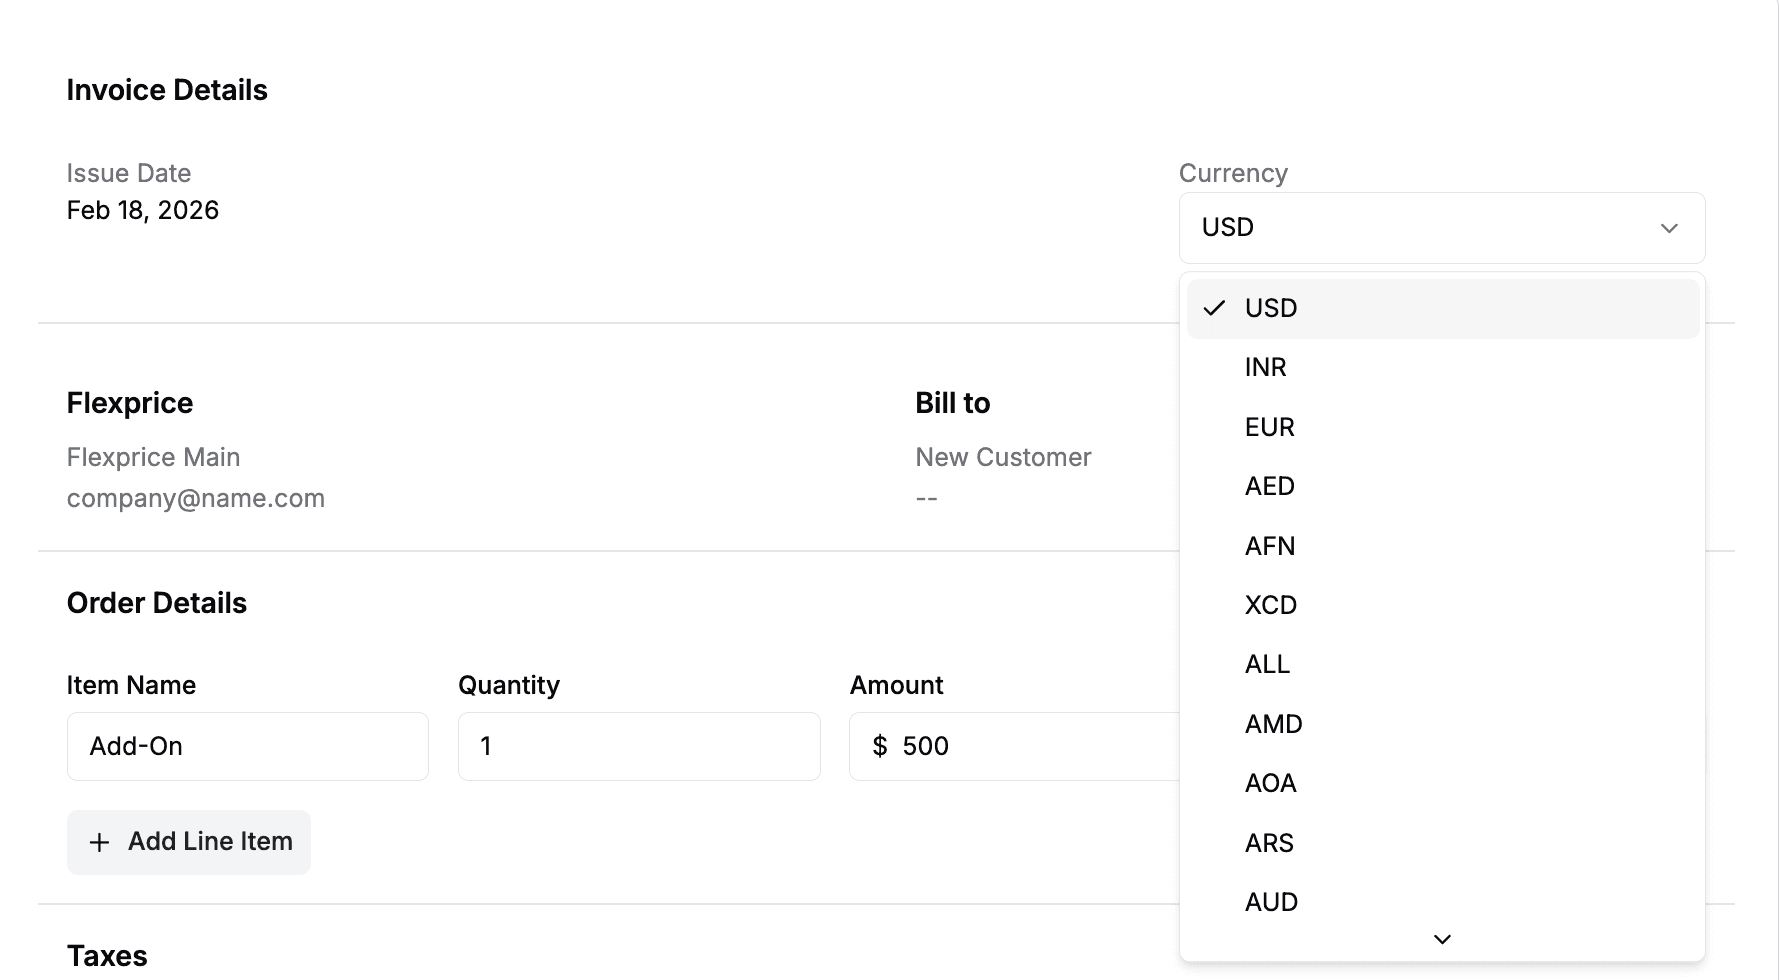Select INR from the currency list
The image size is (1780, 980).
1266,367
